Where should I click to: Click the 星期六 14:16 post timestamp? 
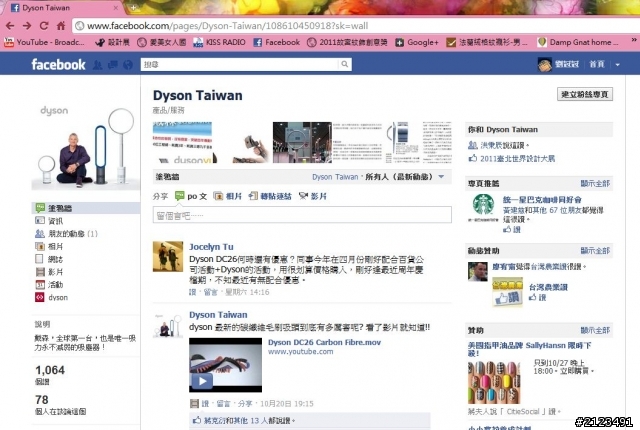247,292
